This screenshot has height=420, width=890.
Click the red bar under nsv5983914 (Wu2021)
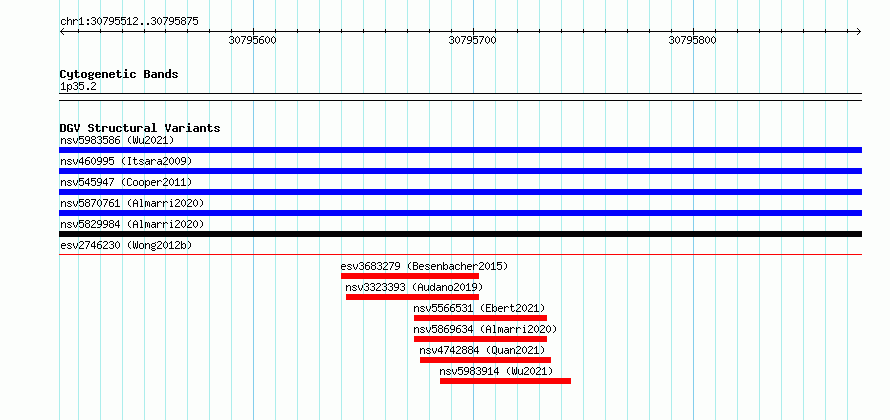click(505, 381)
